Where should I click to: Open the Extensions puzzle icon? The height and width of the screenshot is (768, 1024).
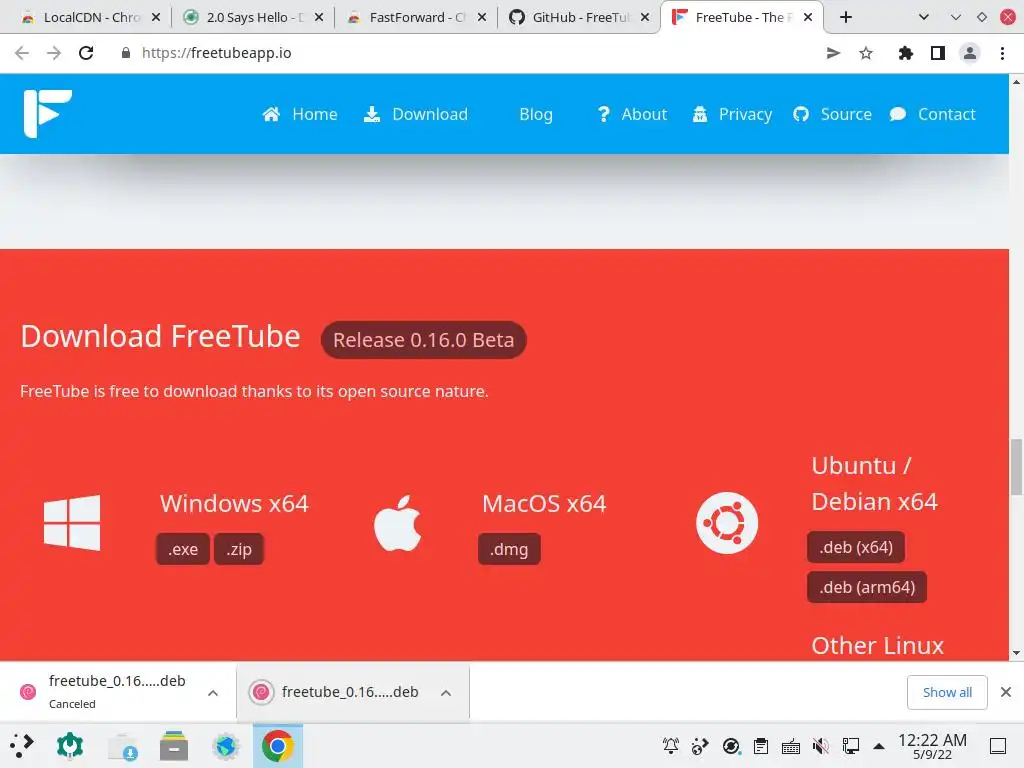tap(905, 53)
